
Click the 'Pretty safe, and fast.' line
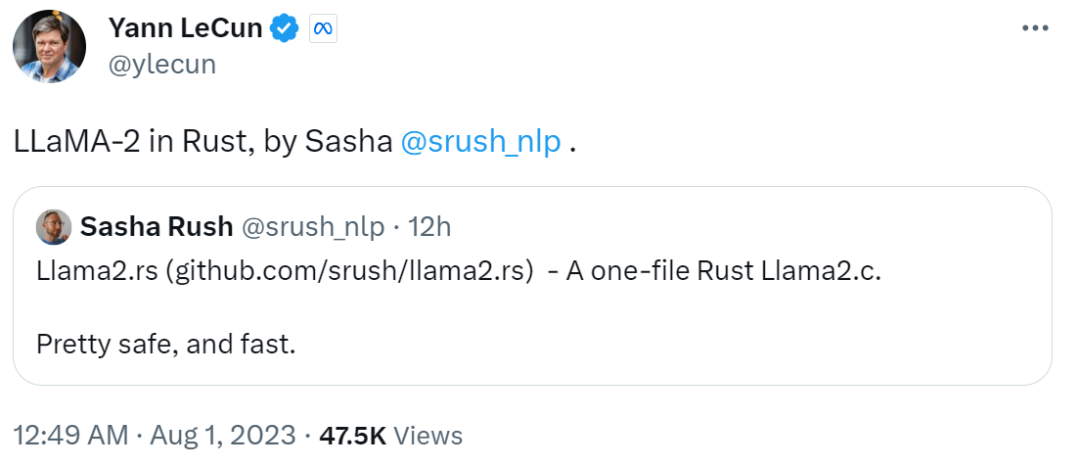166,344
